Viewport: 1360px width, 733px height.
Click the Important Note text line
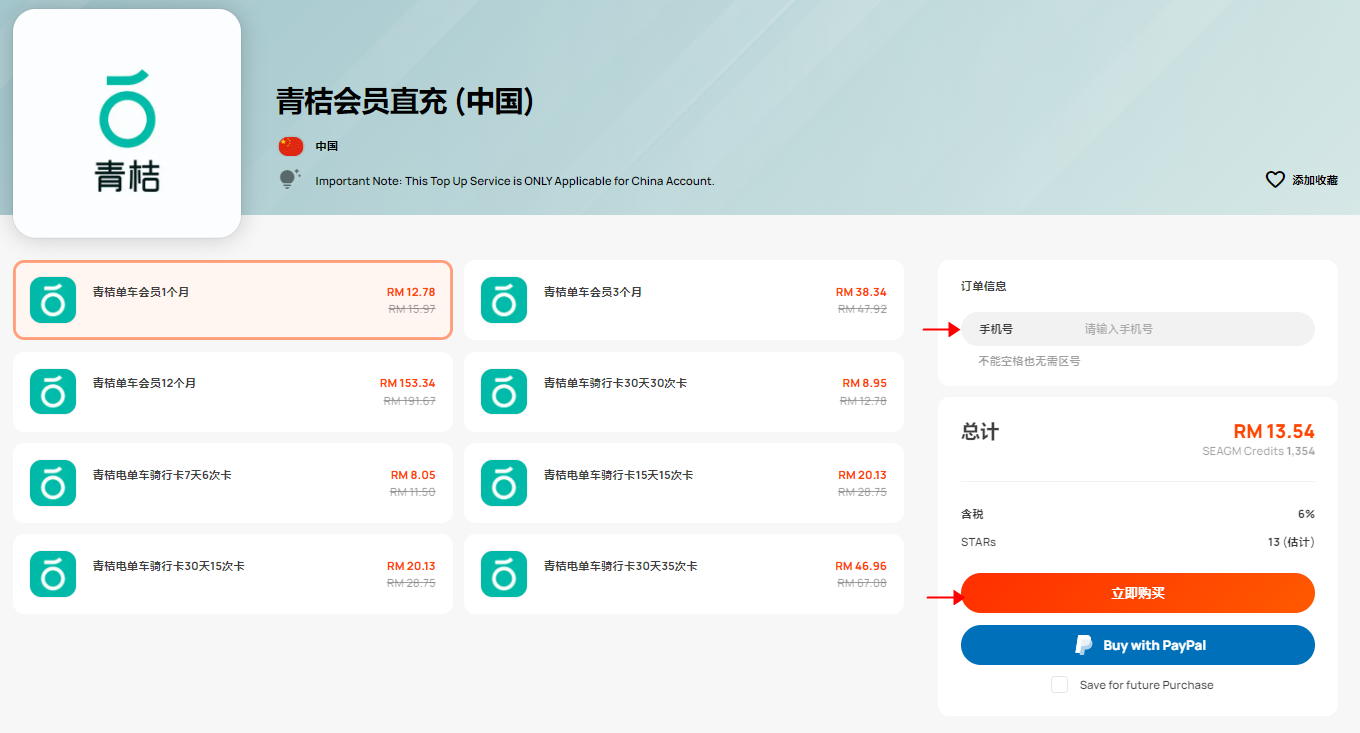(515, 181)
